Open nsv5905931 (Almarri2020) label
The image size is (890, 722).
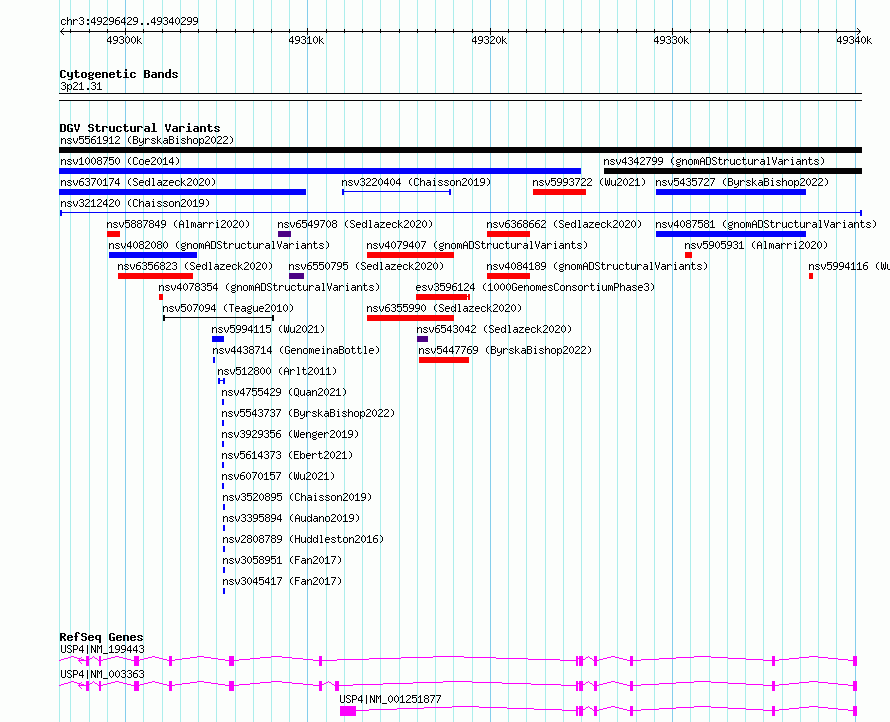(756, 245)
